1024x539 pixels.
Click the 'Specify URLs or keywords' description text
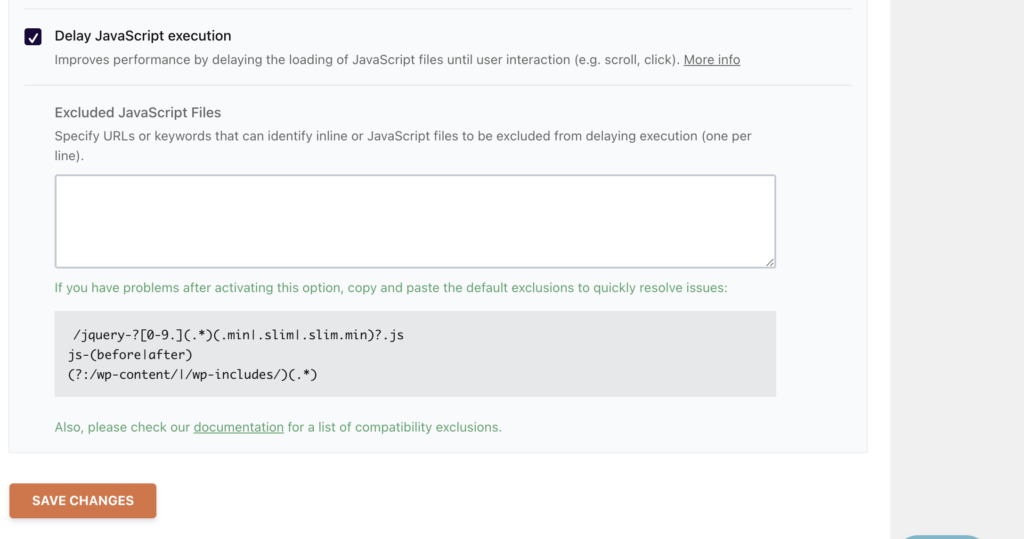pos(403,146)
